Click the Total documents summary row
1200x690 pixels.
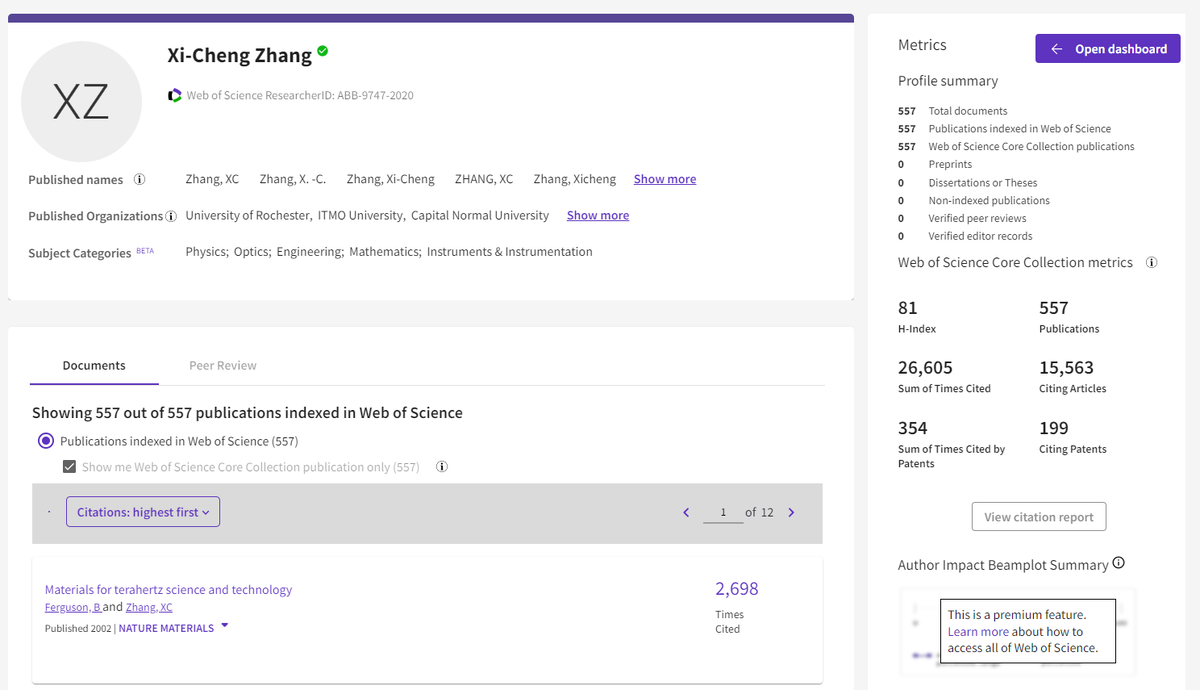[953, 111]
